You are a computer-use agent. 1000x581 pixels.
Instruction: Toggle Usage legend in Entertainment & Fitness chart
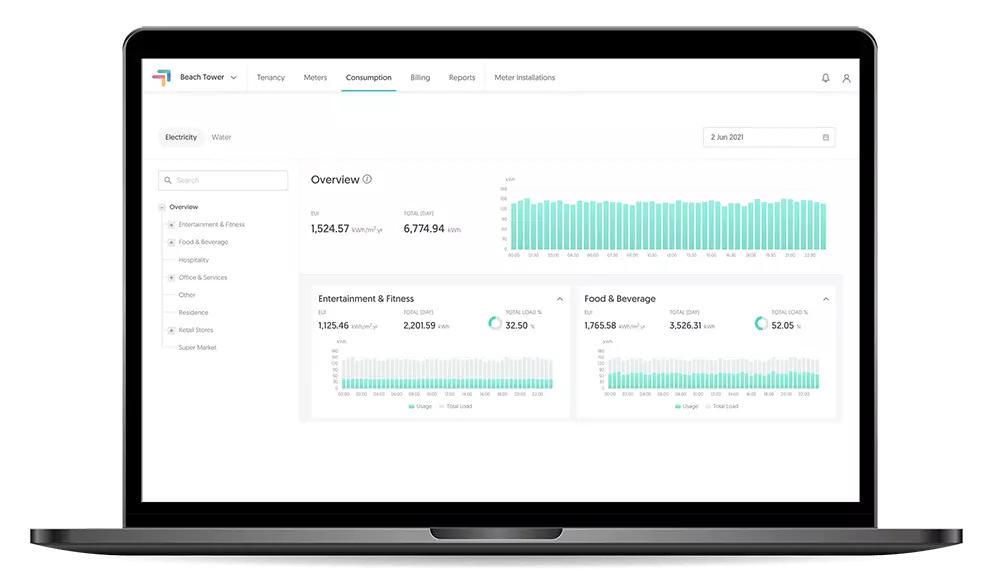[x=421, y=406]
